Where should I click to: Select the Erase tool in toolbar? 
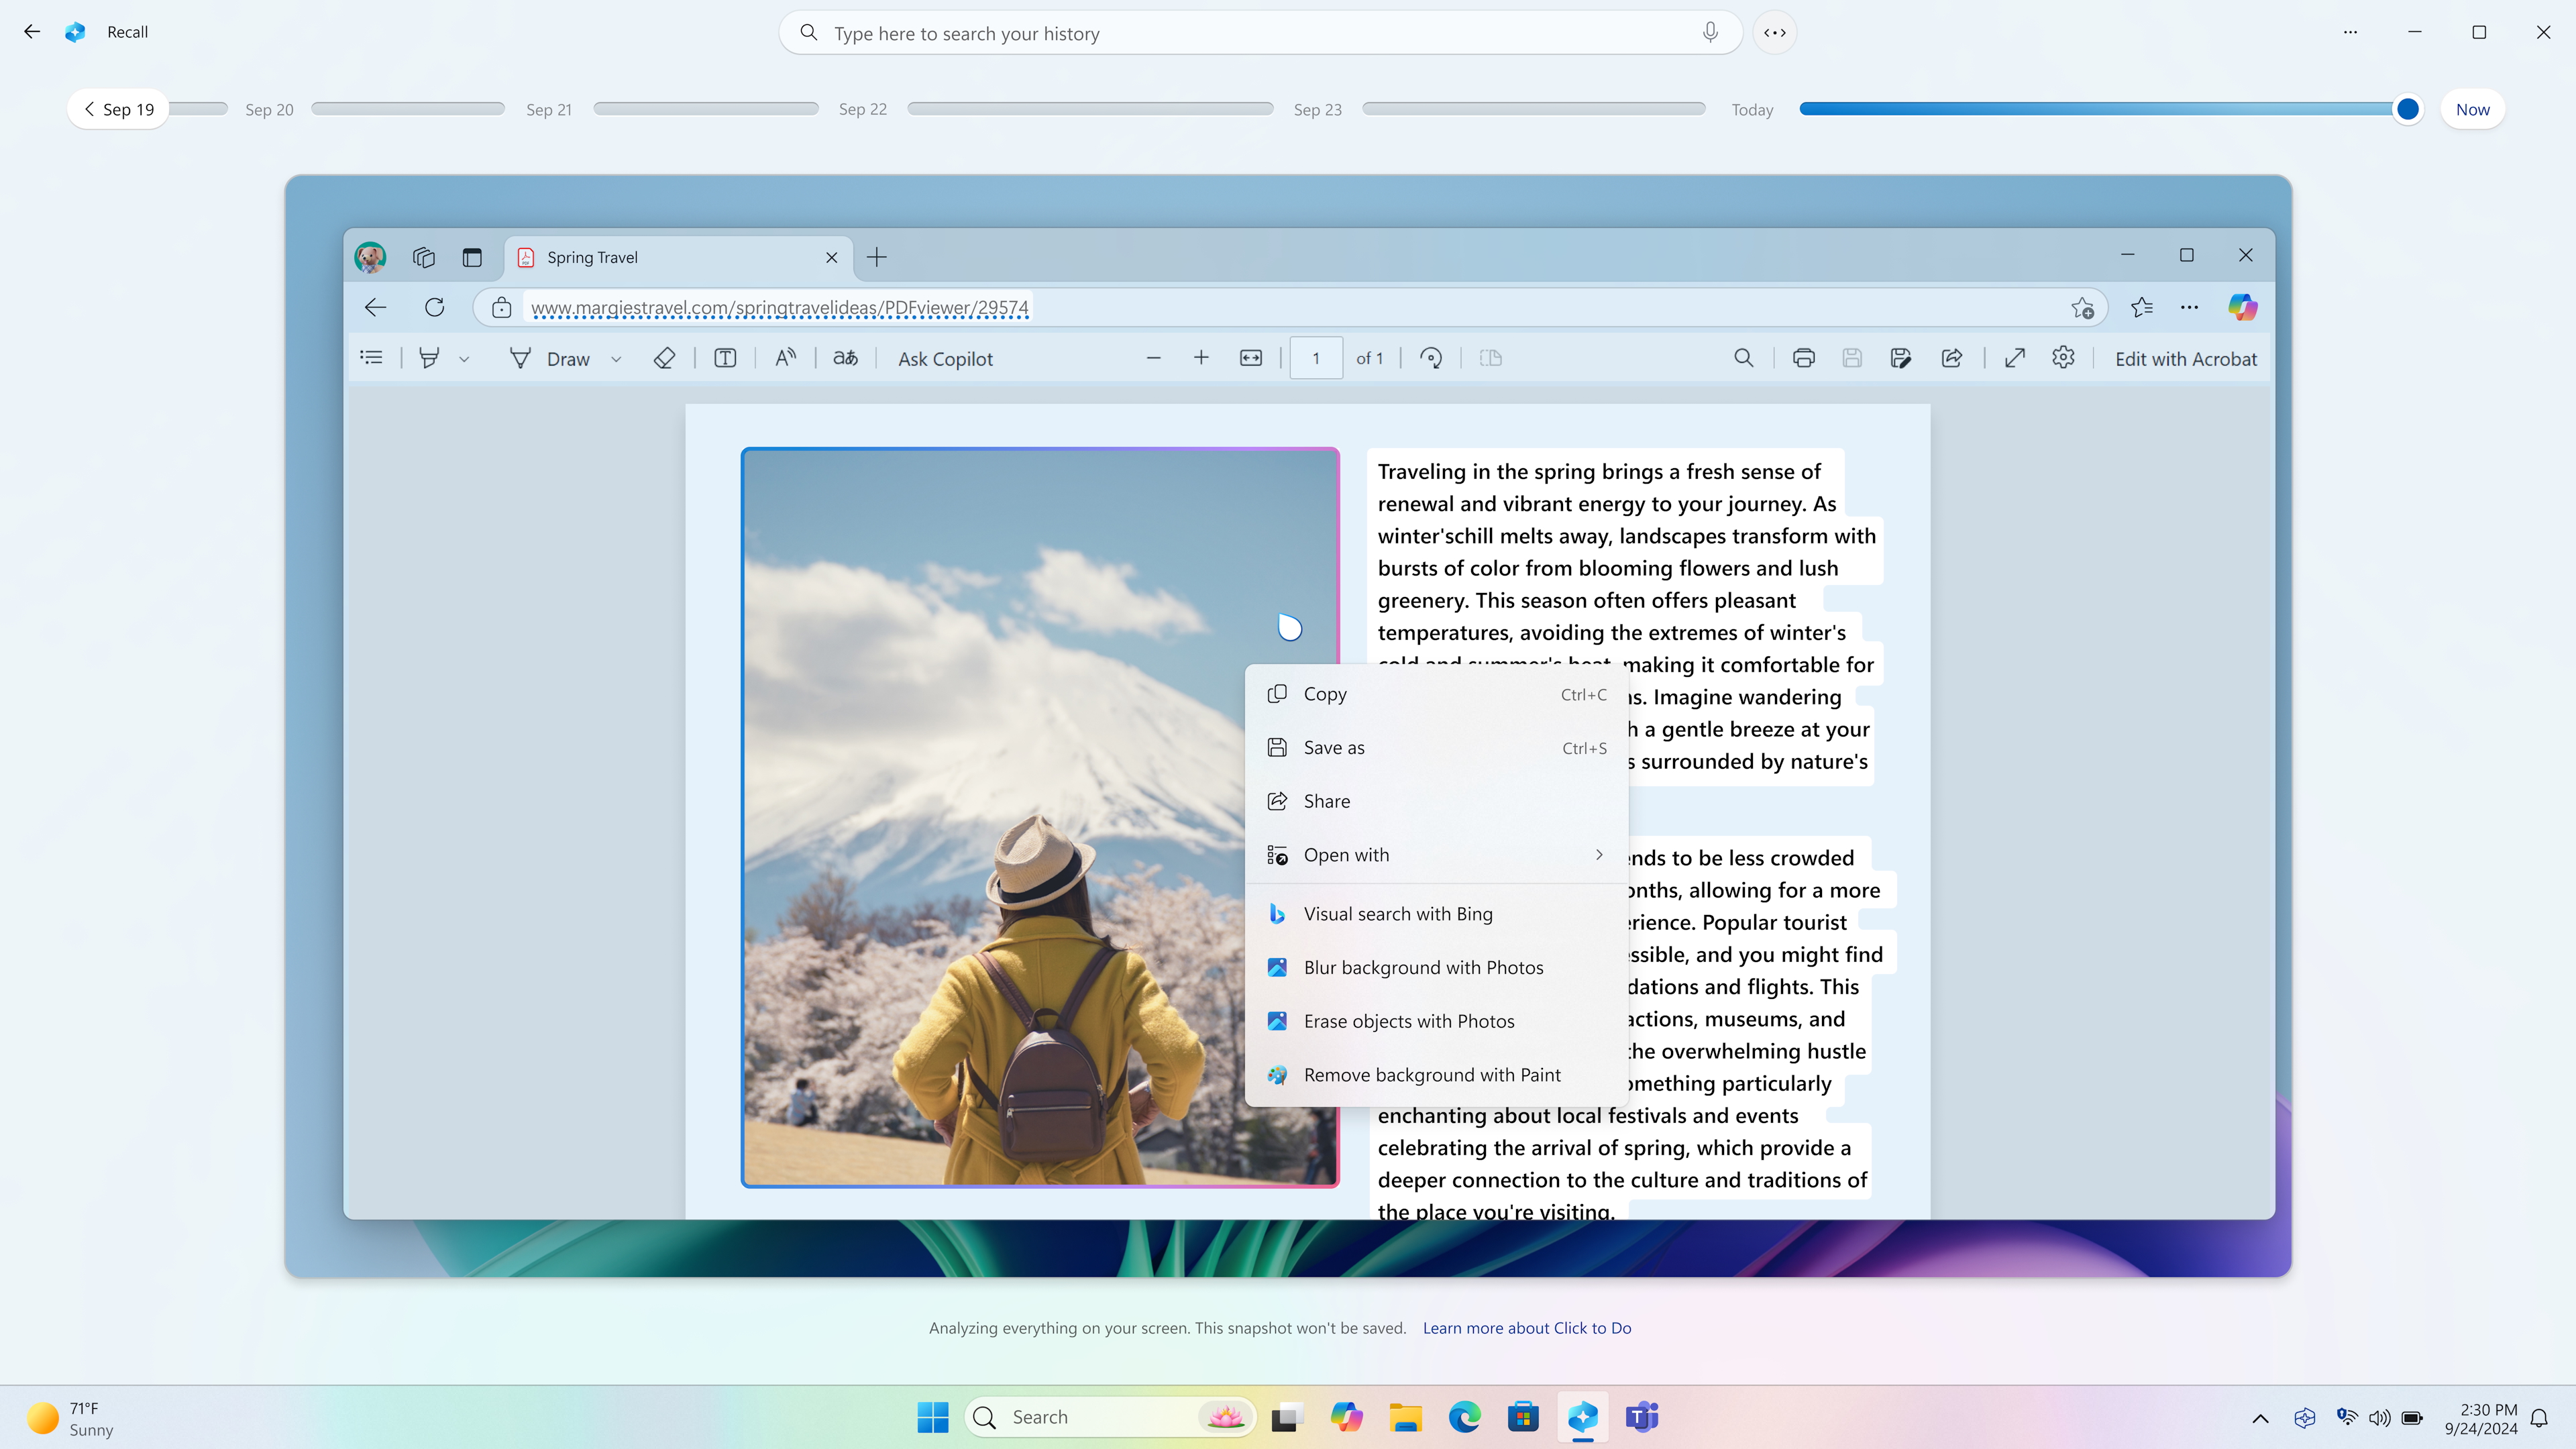click(x=665, y=359)
